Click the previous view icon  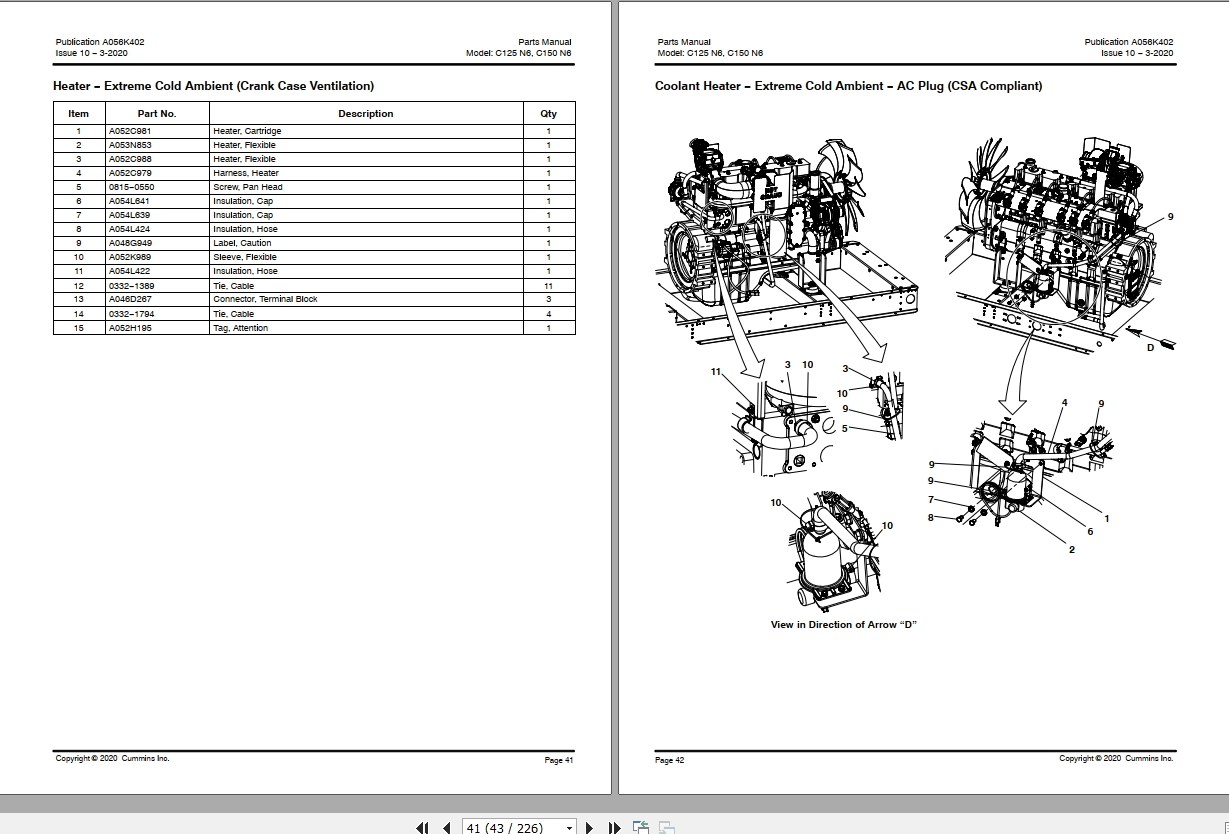641,827
